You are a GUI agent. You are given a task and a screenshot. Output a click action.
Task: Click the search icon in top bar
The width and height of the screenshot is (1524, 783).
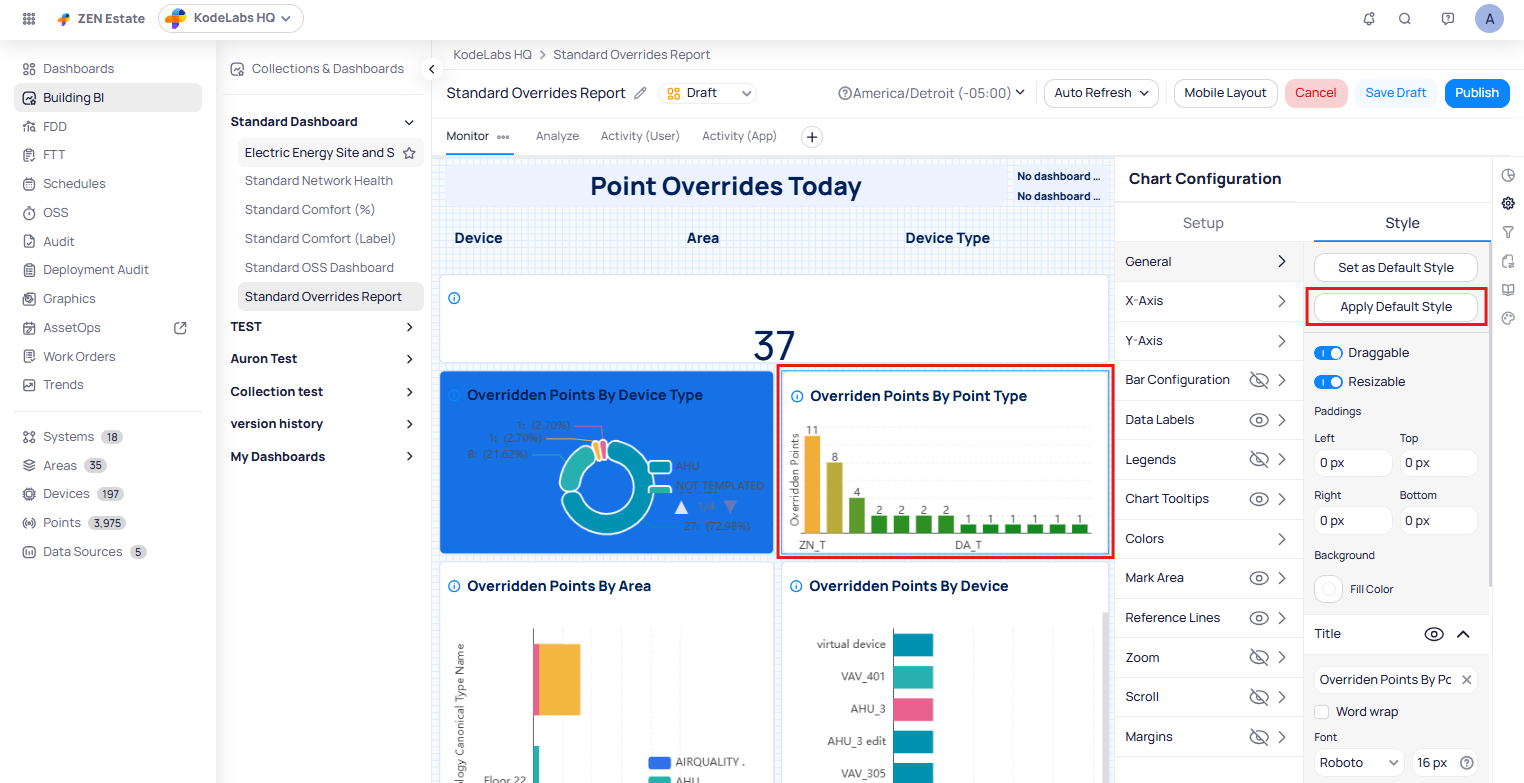(1405, 19)
